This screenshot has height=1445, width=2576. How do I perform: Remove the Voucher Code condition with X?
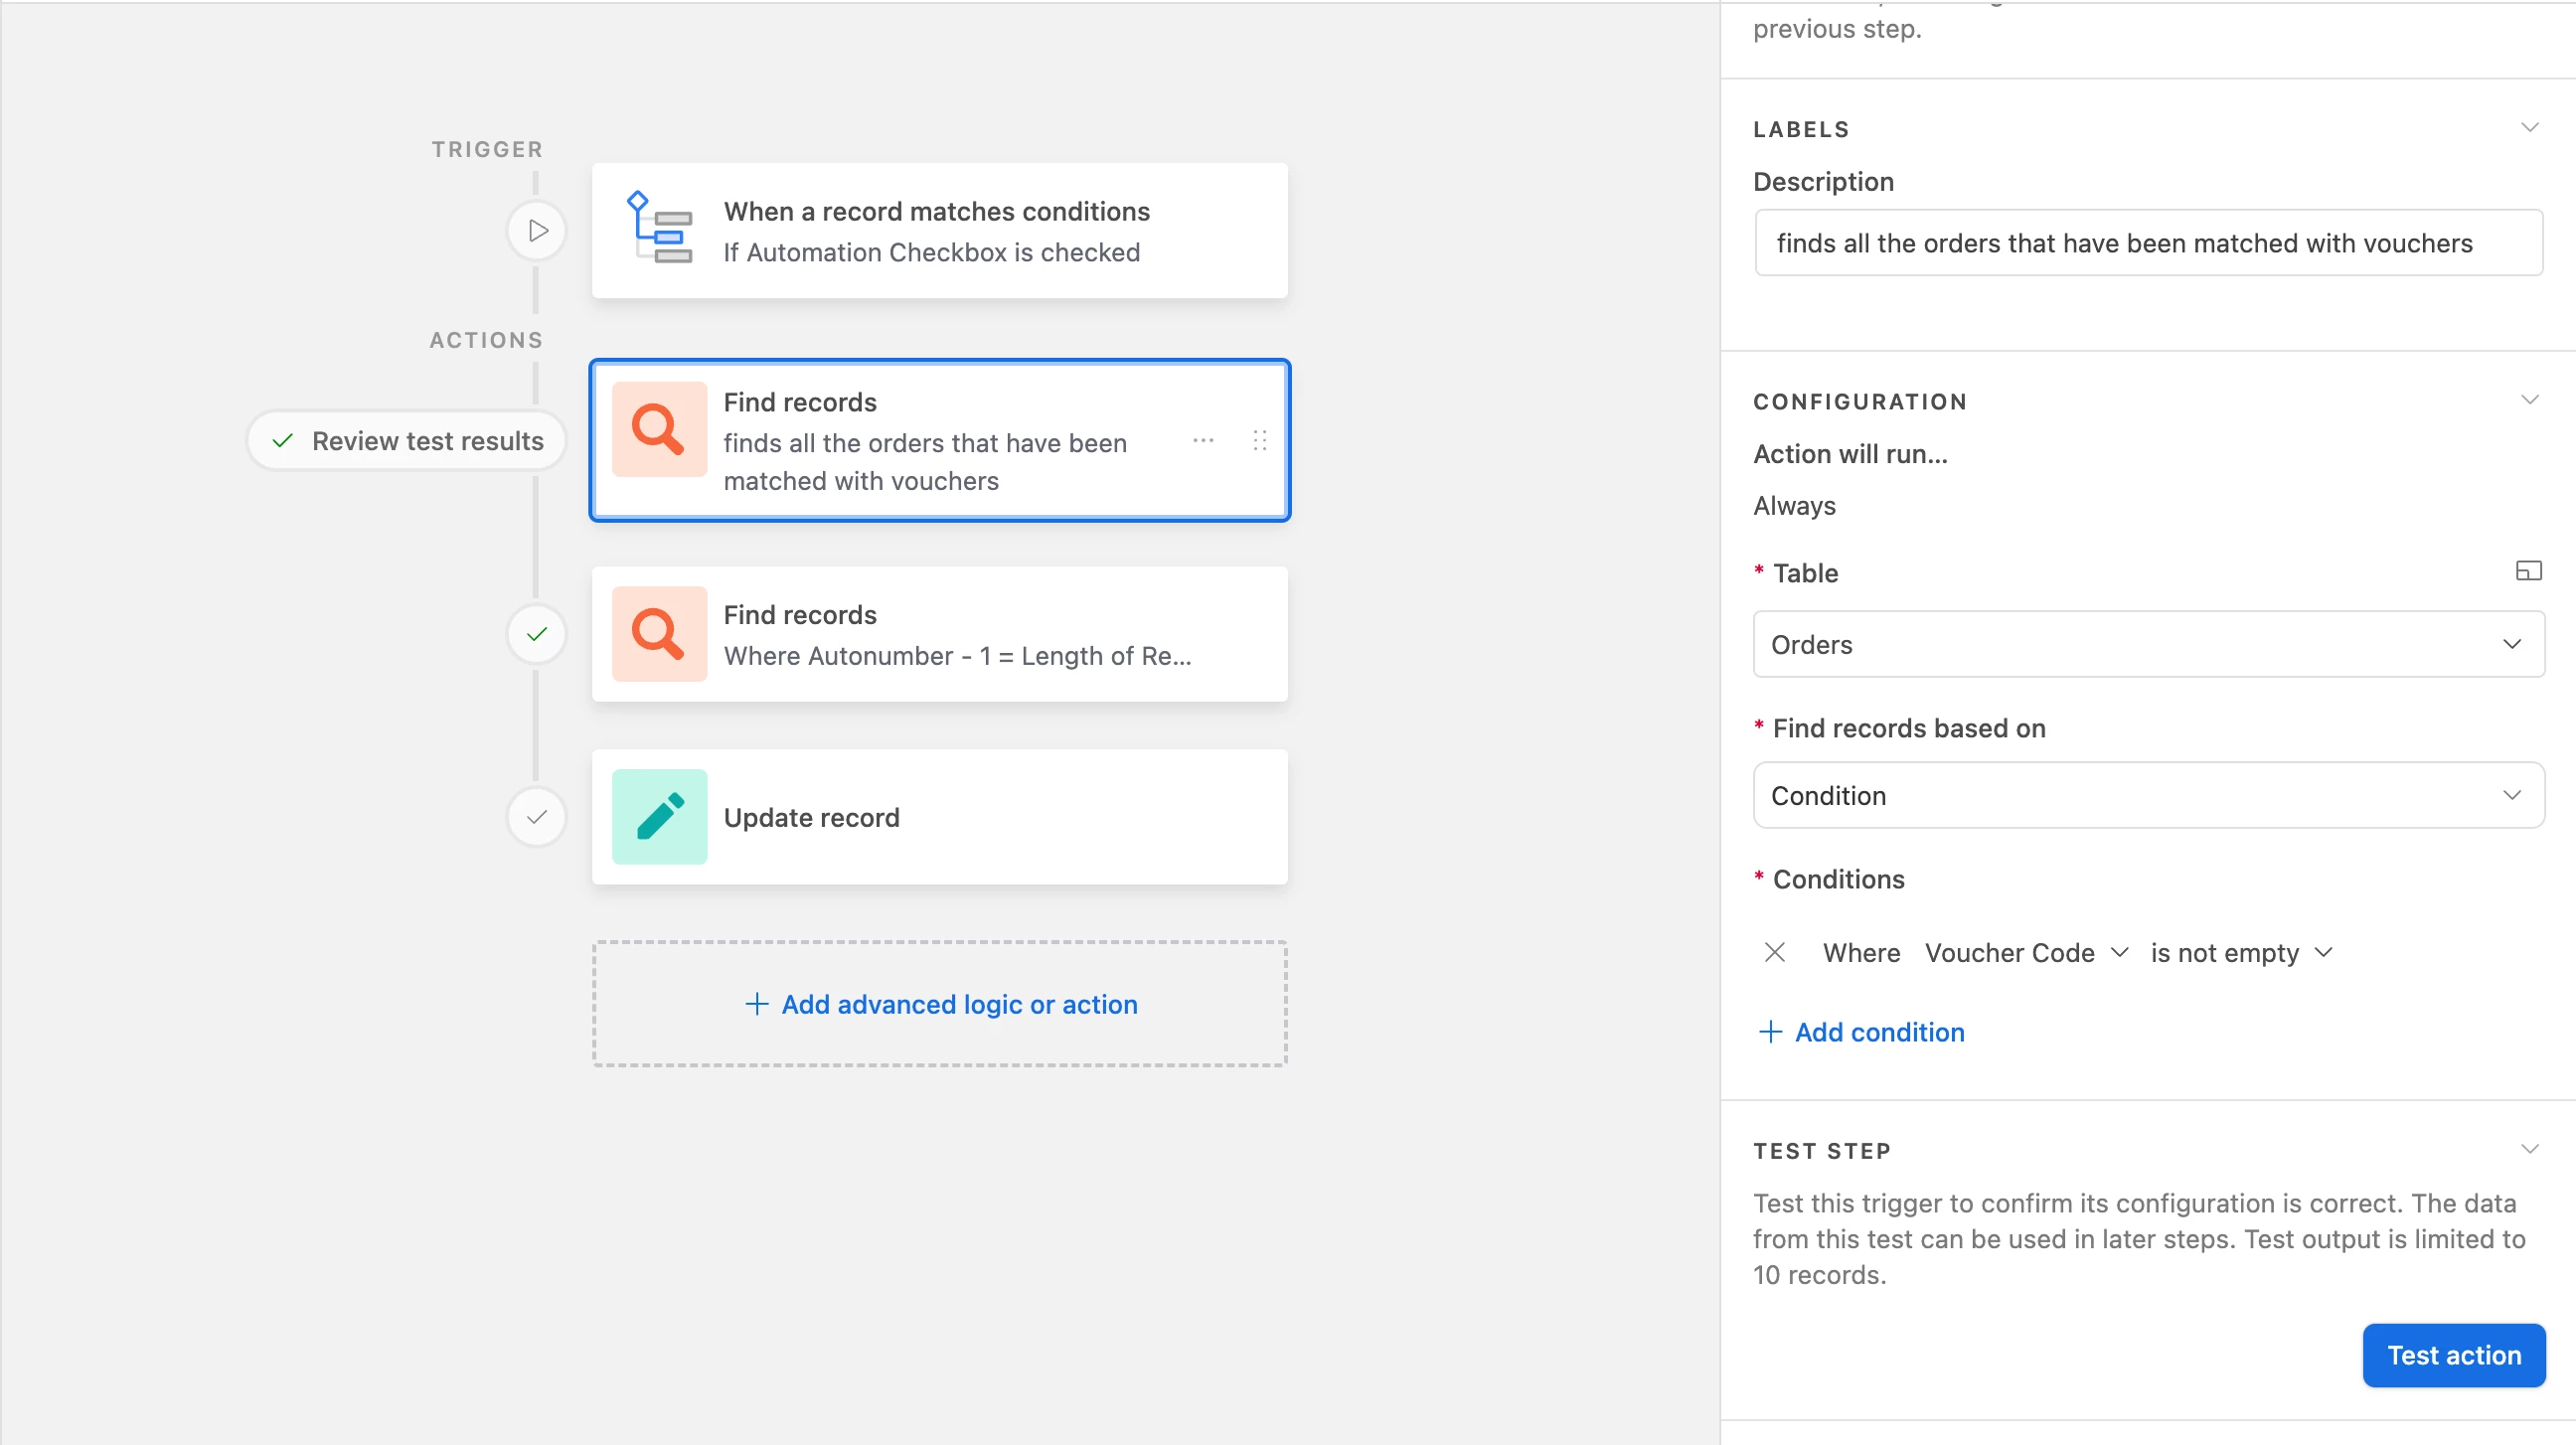coord(1775,952)
